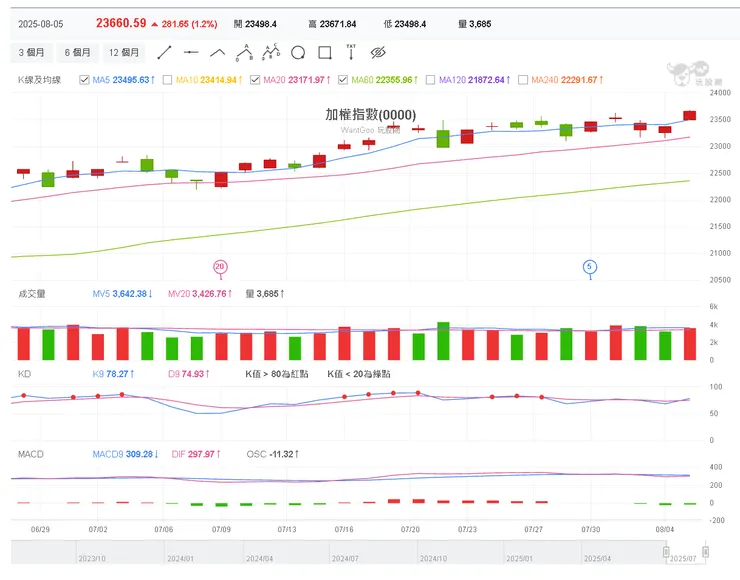
Task: Switch chart range to 12 個月
Action: [124, 52]
